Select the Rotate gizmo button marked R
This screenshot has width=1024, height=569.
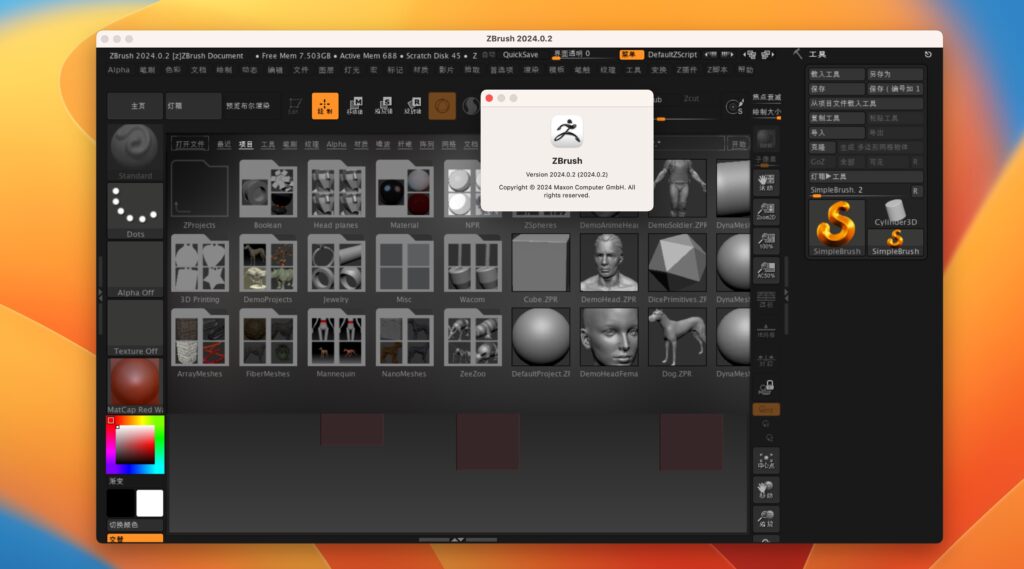coord(413,106)
